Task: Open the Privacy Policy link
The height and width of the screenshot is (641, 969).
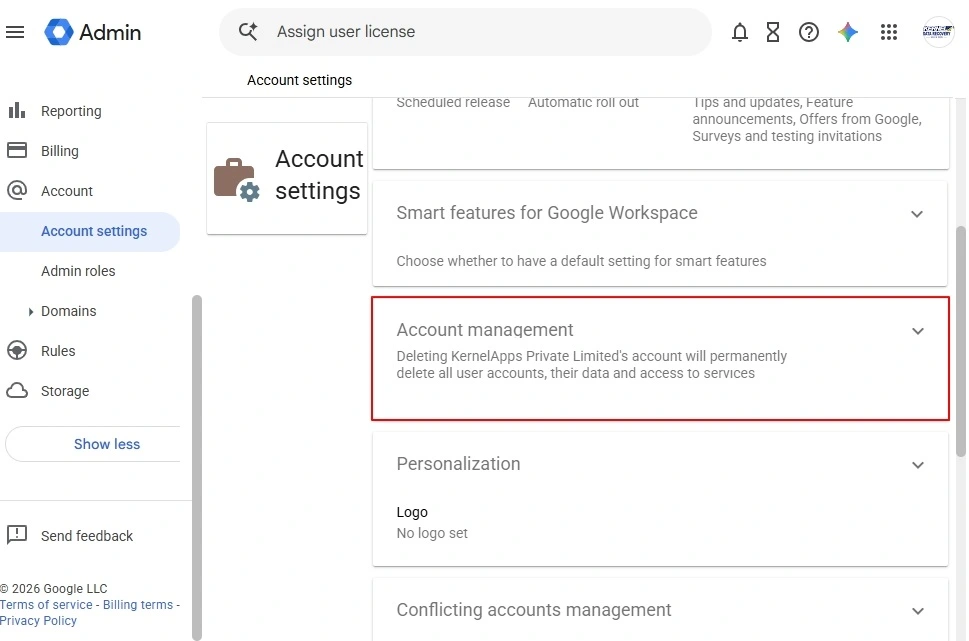Action: 38,621
